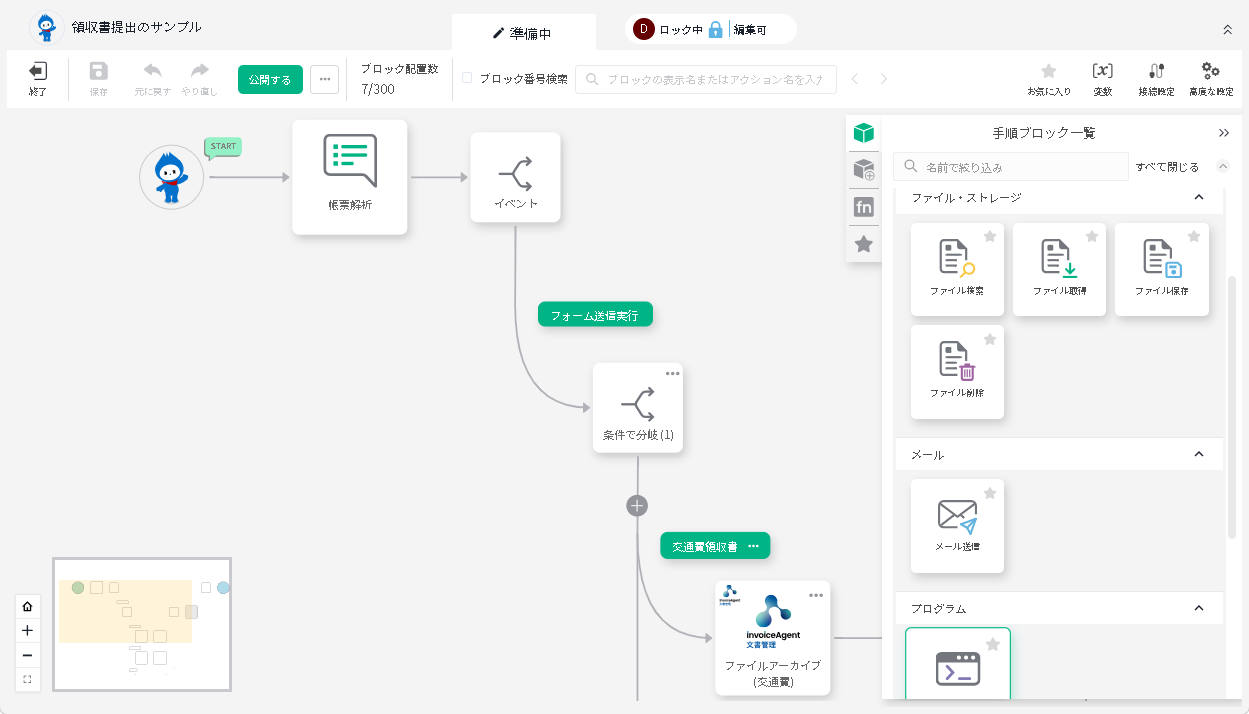
Task: Select the ファイル削除 block
Action: point(957,370)
